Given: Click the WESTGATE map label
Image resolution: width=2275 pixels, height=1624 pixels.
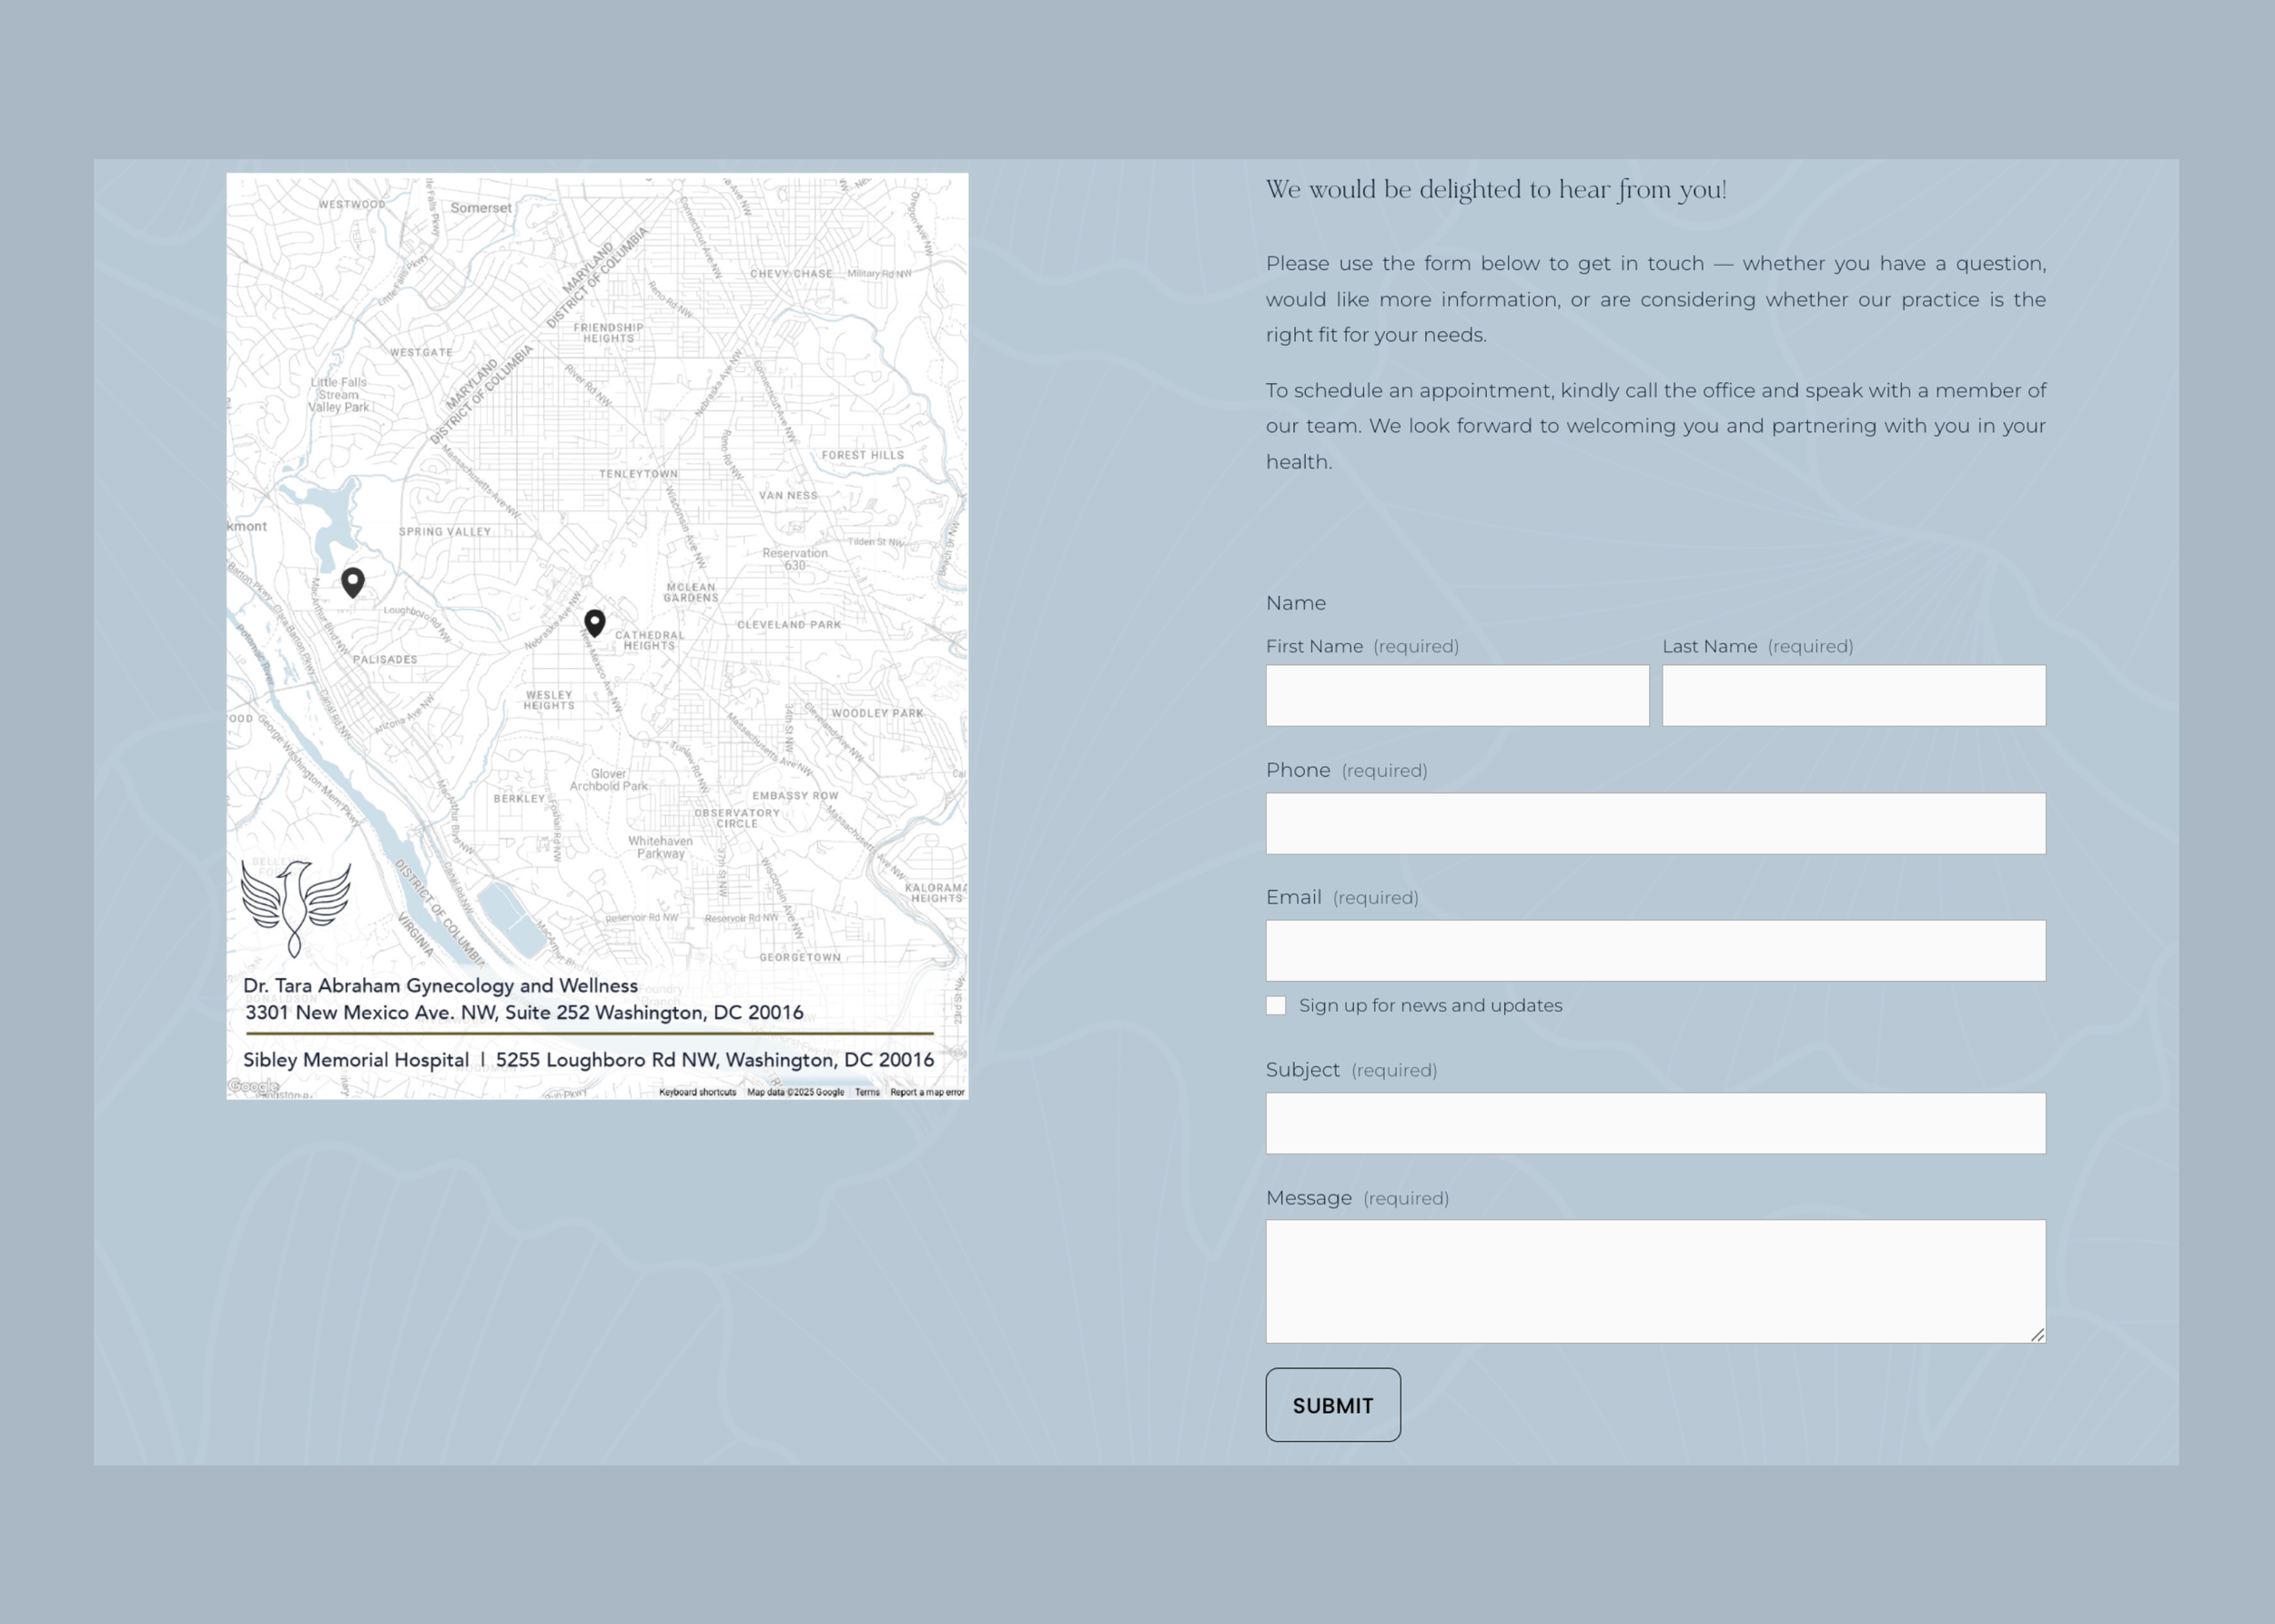Looking at the screenshot, I should coord(421,352).
